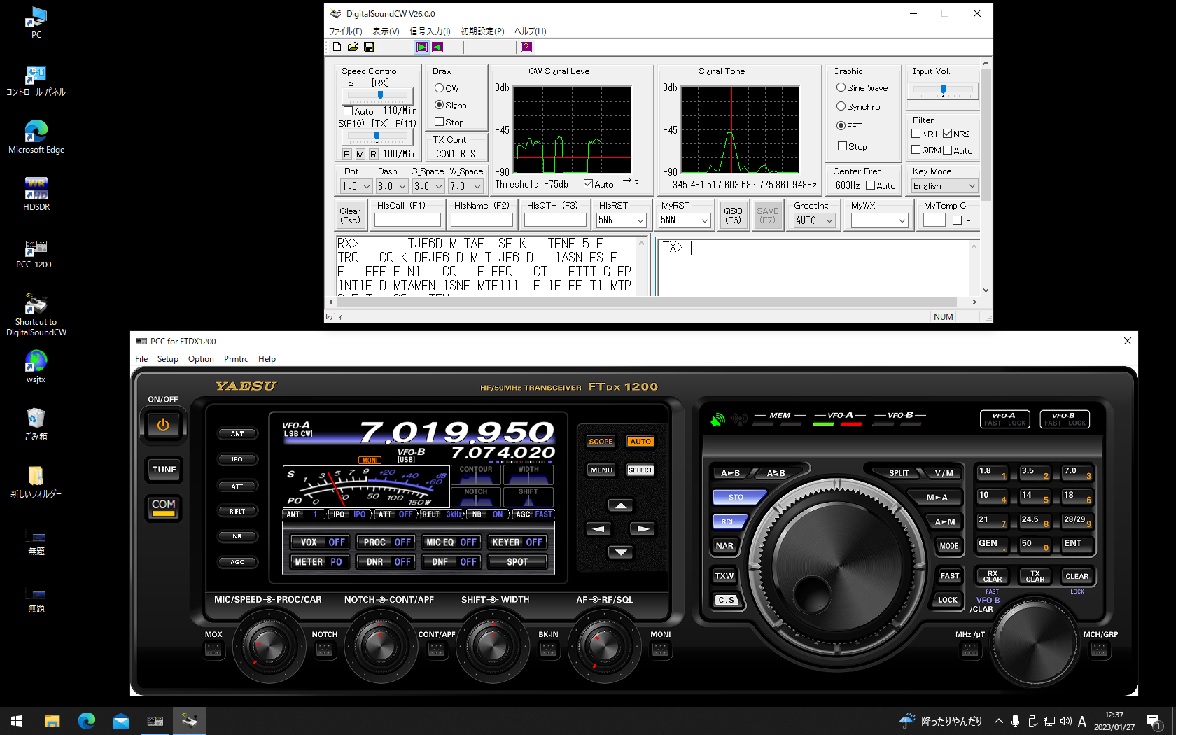Viewport: 1178px width, 735px height.
Task: Toggle the Center Freq Auto checkbox
Action: point(880,186)
